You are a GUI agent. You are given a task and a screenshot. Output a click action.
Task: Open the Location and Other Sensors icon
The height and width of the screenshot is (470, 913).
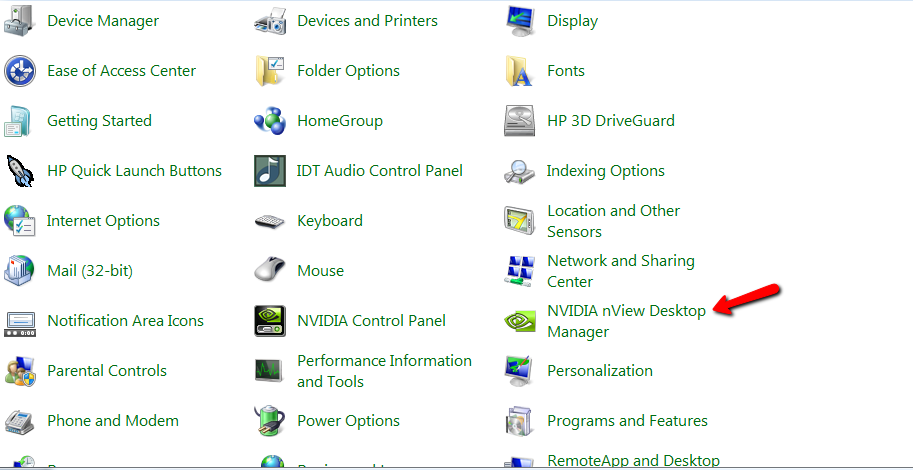(x=520, y=221)
